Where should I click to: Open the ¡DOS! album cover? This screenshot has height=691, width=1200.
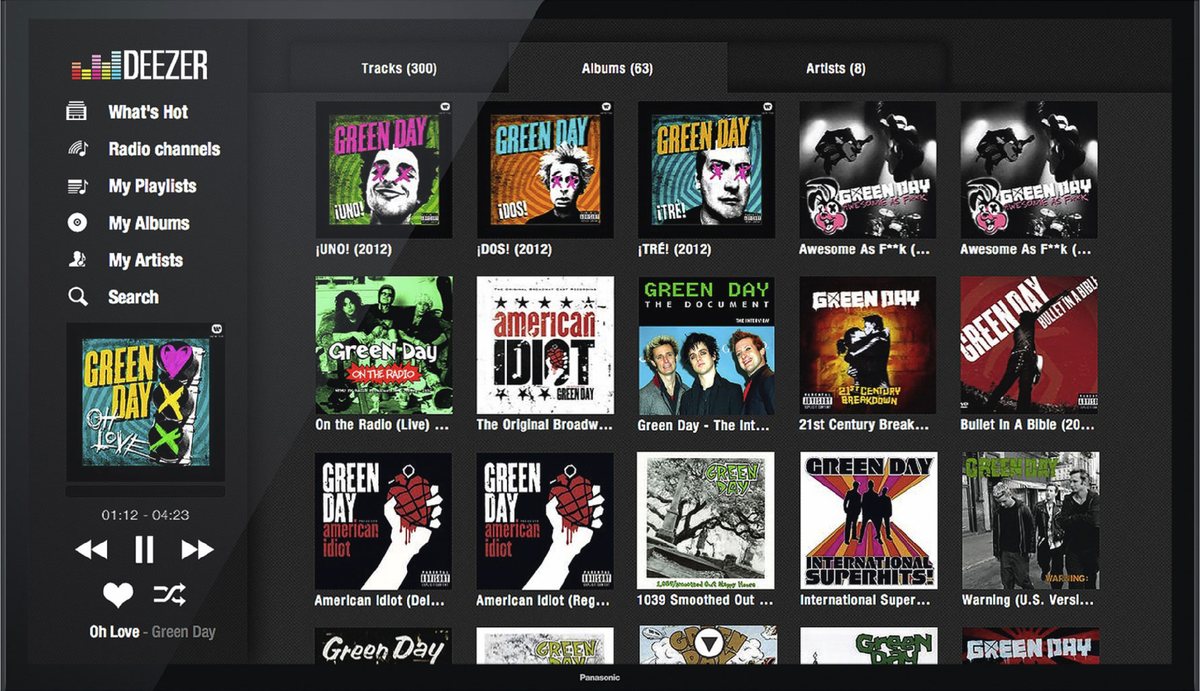point(545,169)
